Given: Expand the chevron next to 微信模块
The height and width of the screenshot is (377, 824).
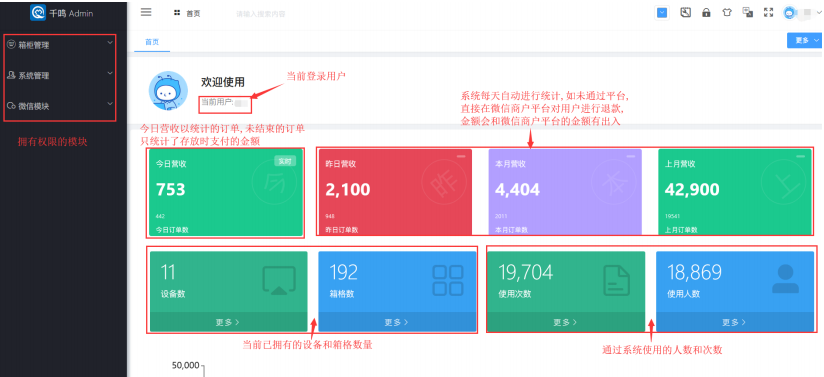Looking at the screenshot, I should (110, 104).
